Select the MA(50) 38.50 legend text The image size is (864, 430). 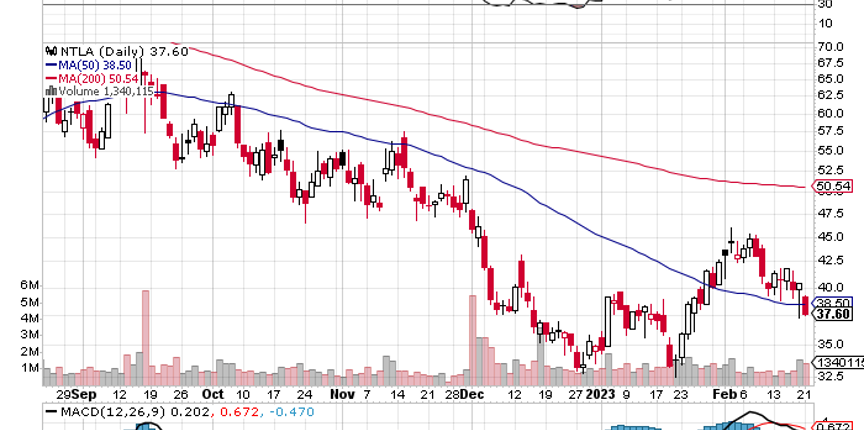pos(93,65)
